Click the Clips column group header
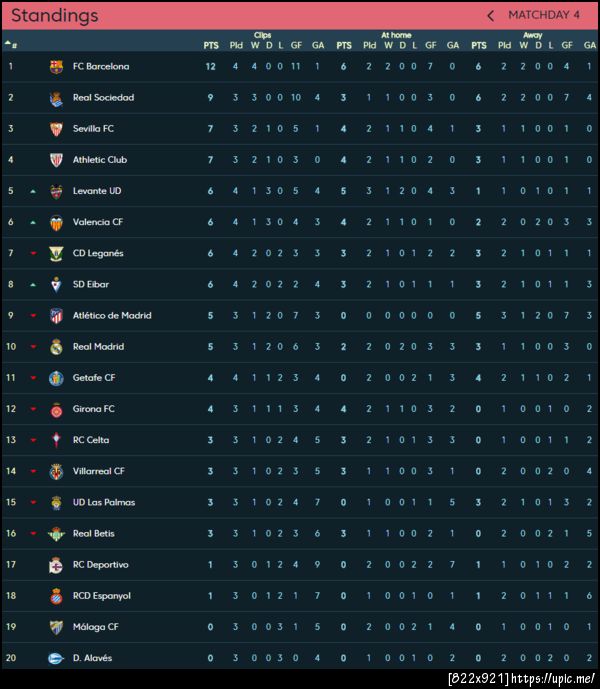This screenshot has width=600, height=689. pos(263,35)
